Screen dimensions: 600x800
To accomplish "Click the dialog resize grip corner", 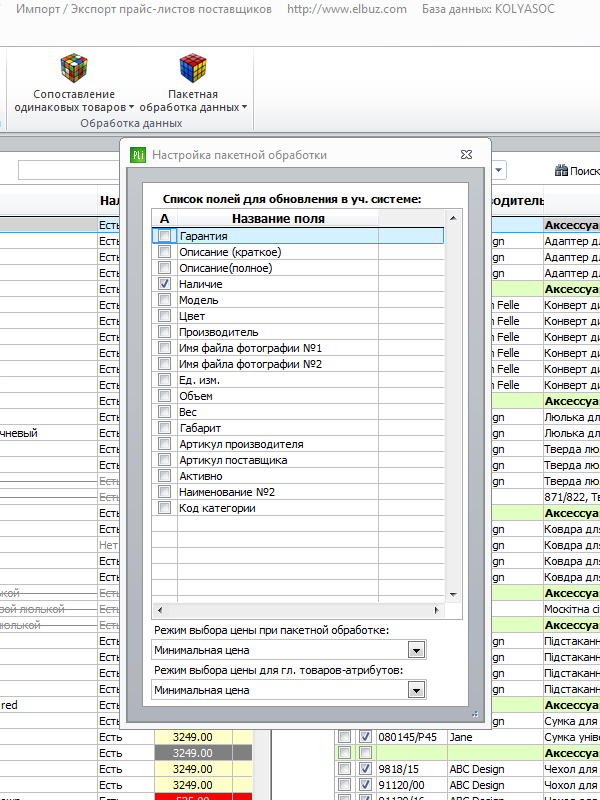I will pyautogui.click(x=474, y=714).
